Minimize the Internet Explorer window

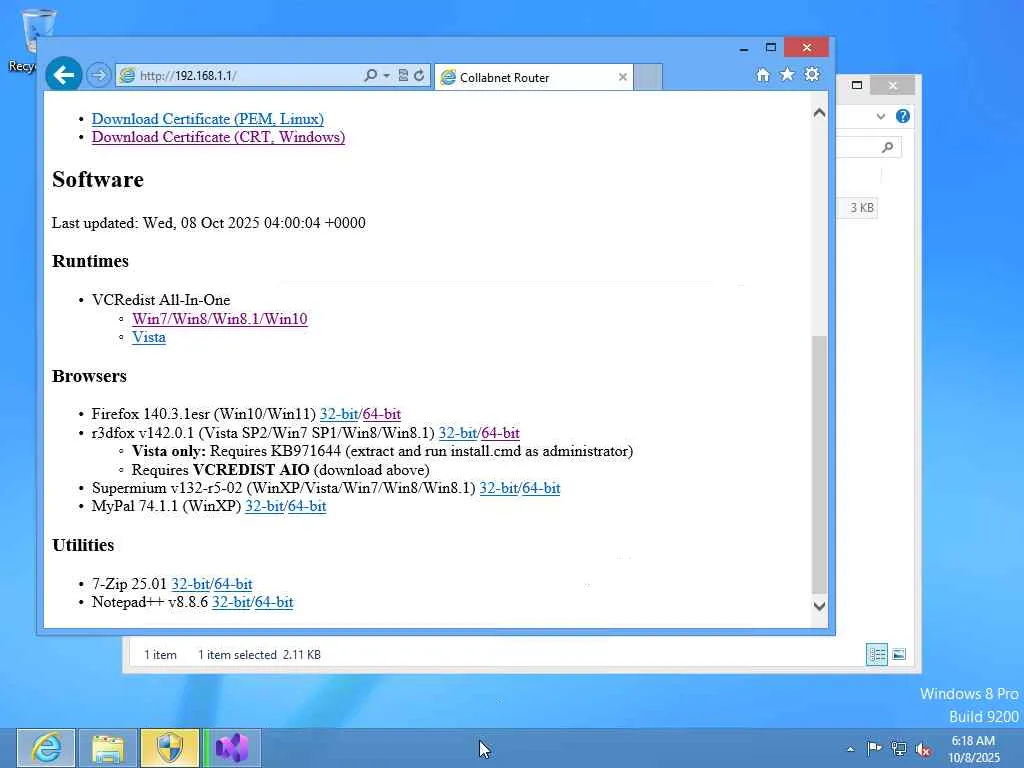pos(744,48)
